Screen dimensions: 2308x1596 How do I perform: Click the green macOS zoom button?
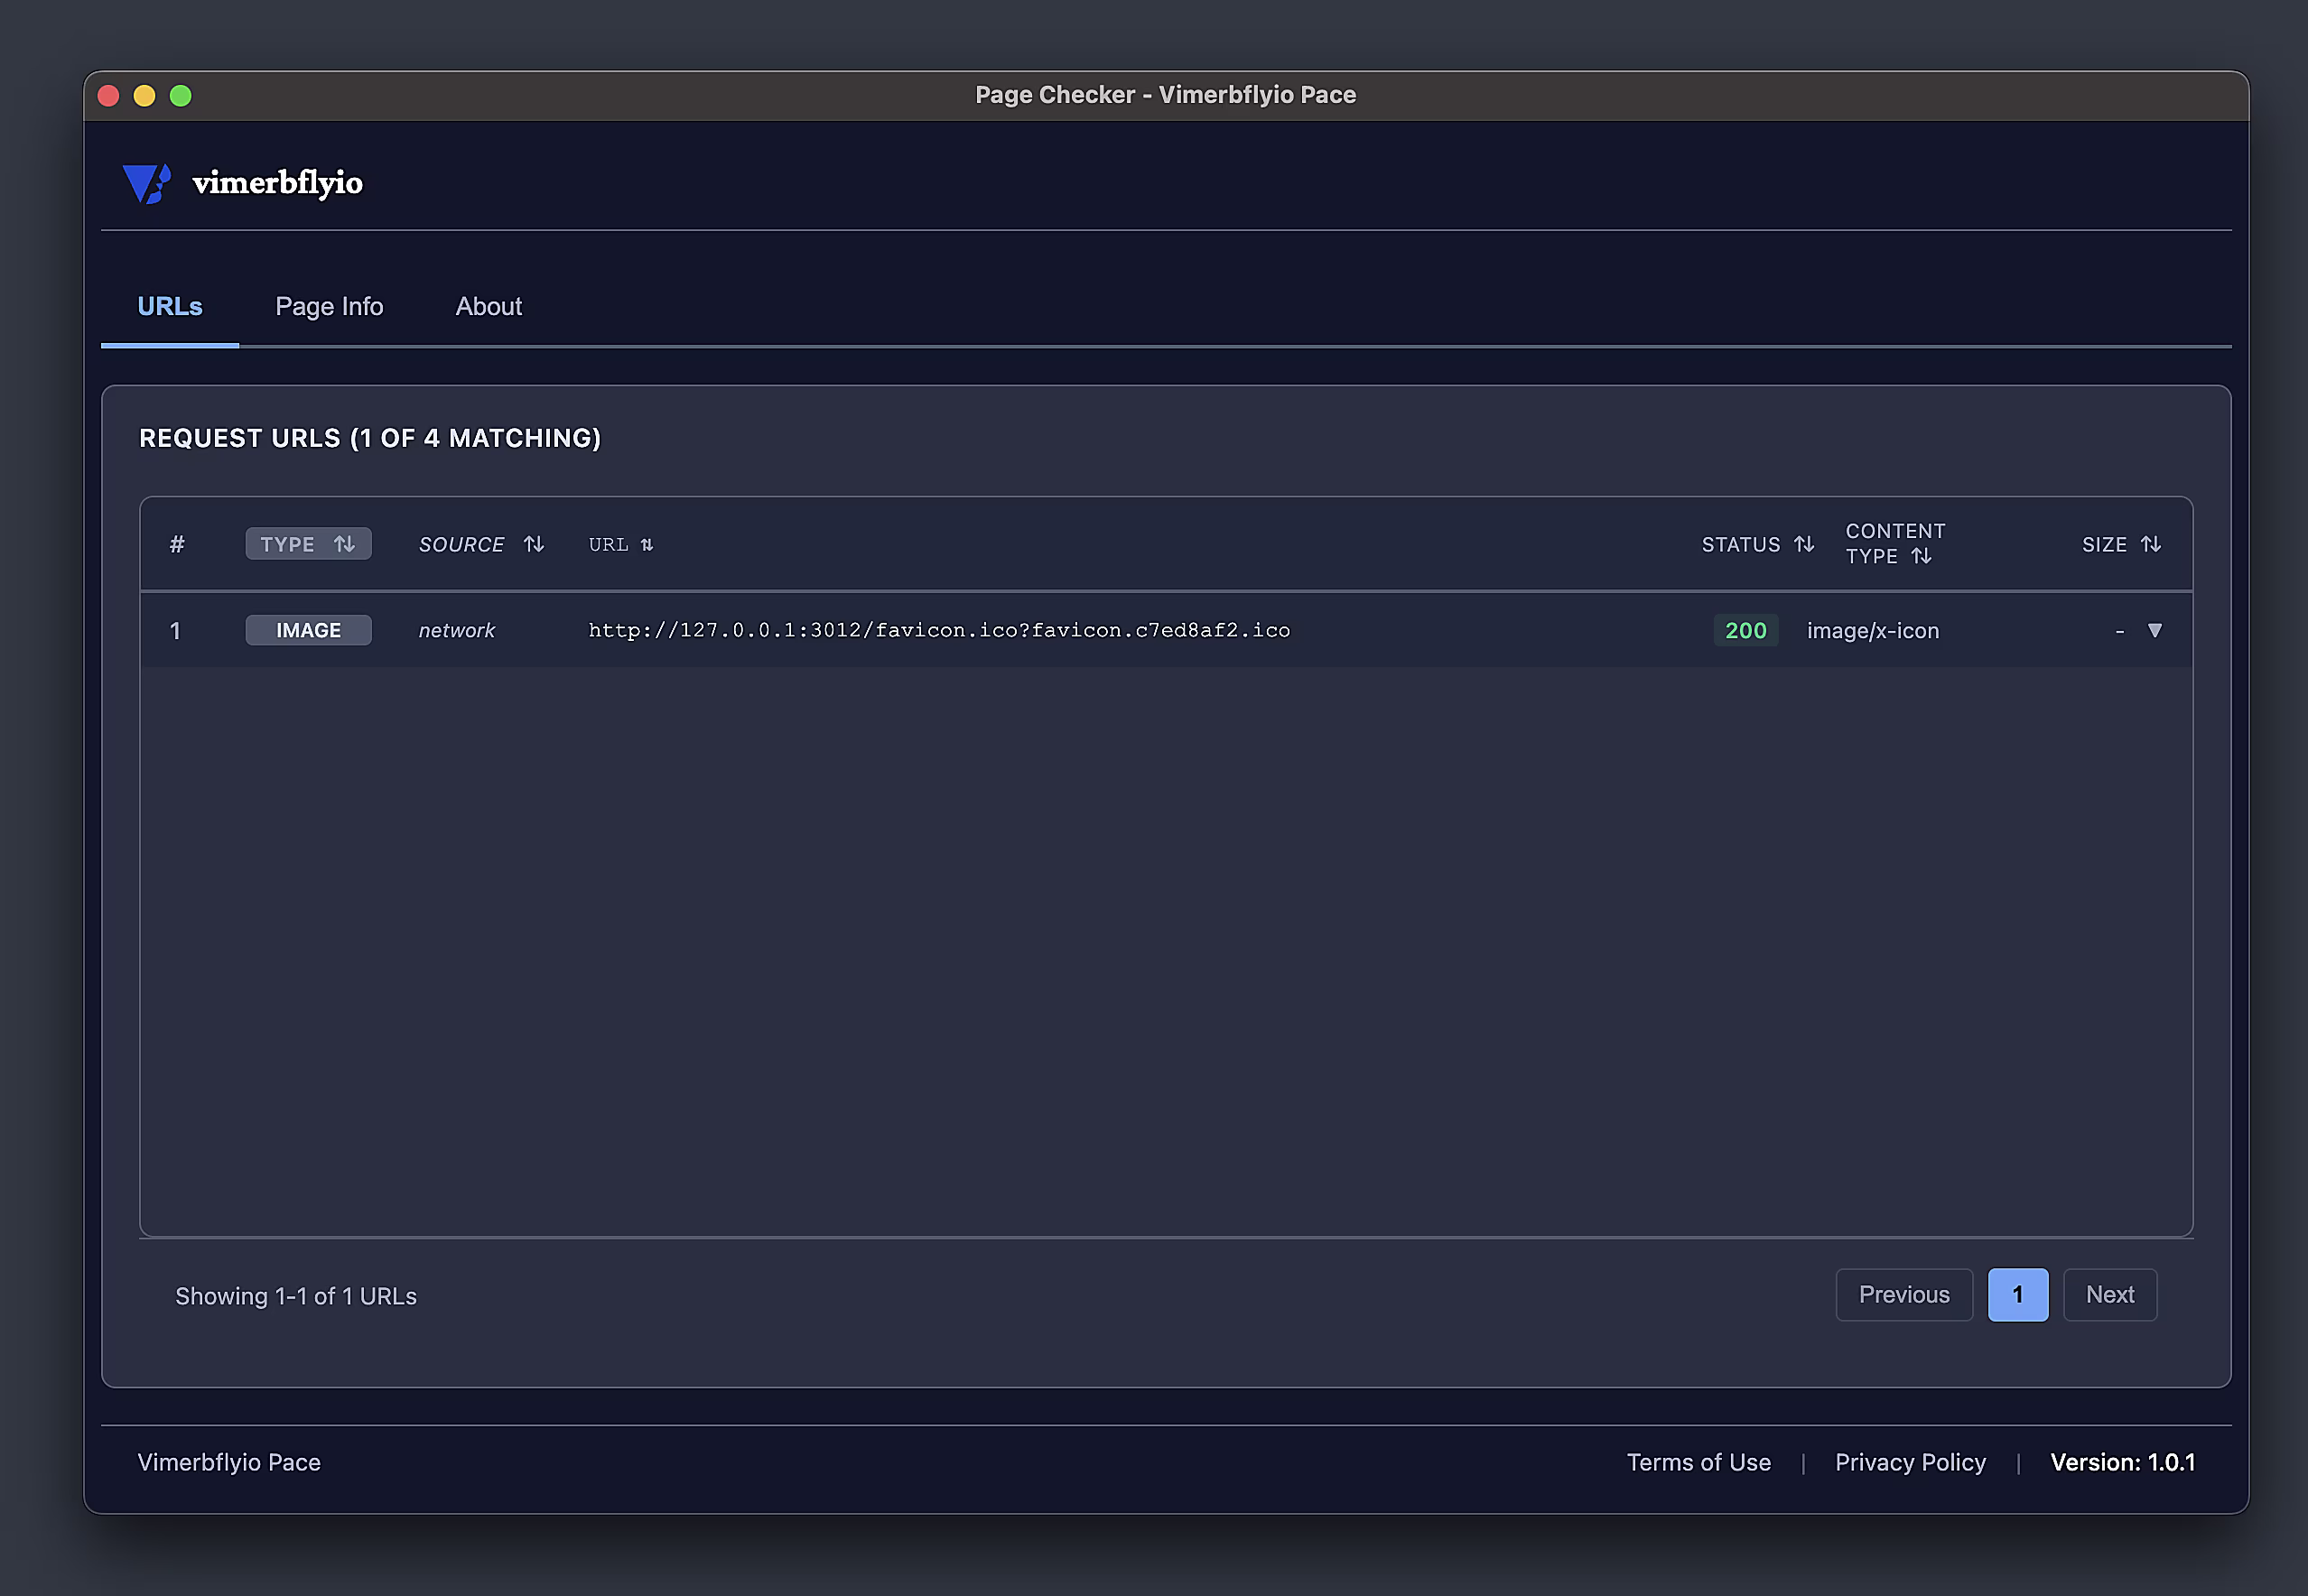181,96
